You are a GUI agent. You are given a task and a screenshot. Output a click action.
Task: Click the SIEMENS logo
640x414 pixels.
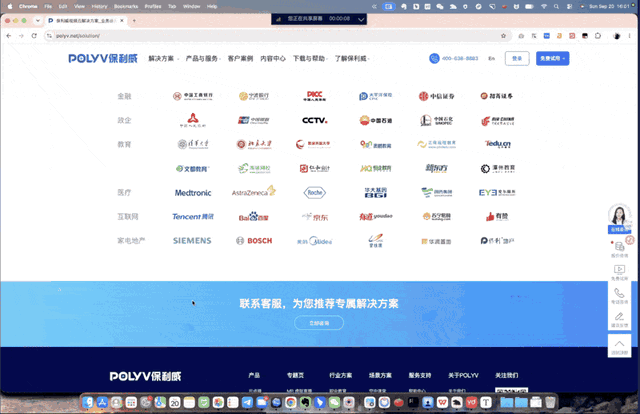coord(192,240)
